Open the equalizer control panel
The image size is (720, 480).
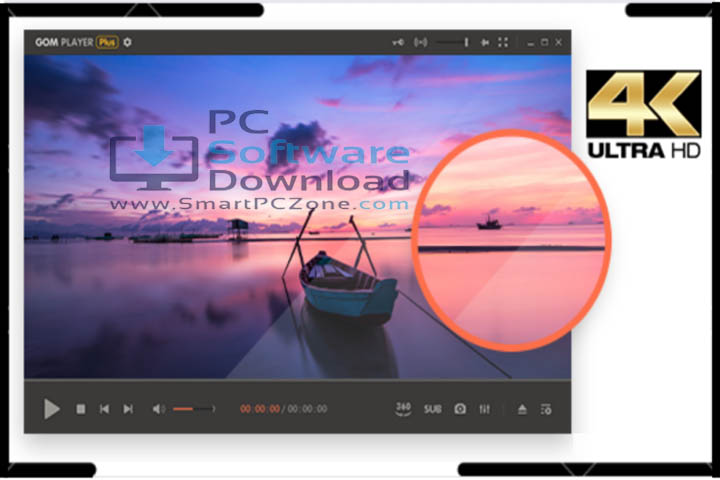point(484,409)
